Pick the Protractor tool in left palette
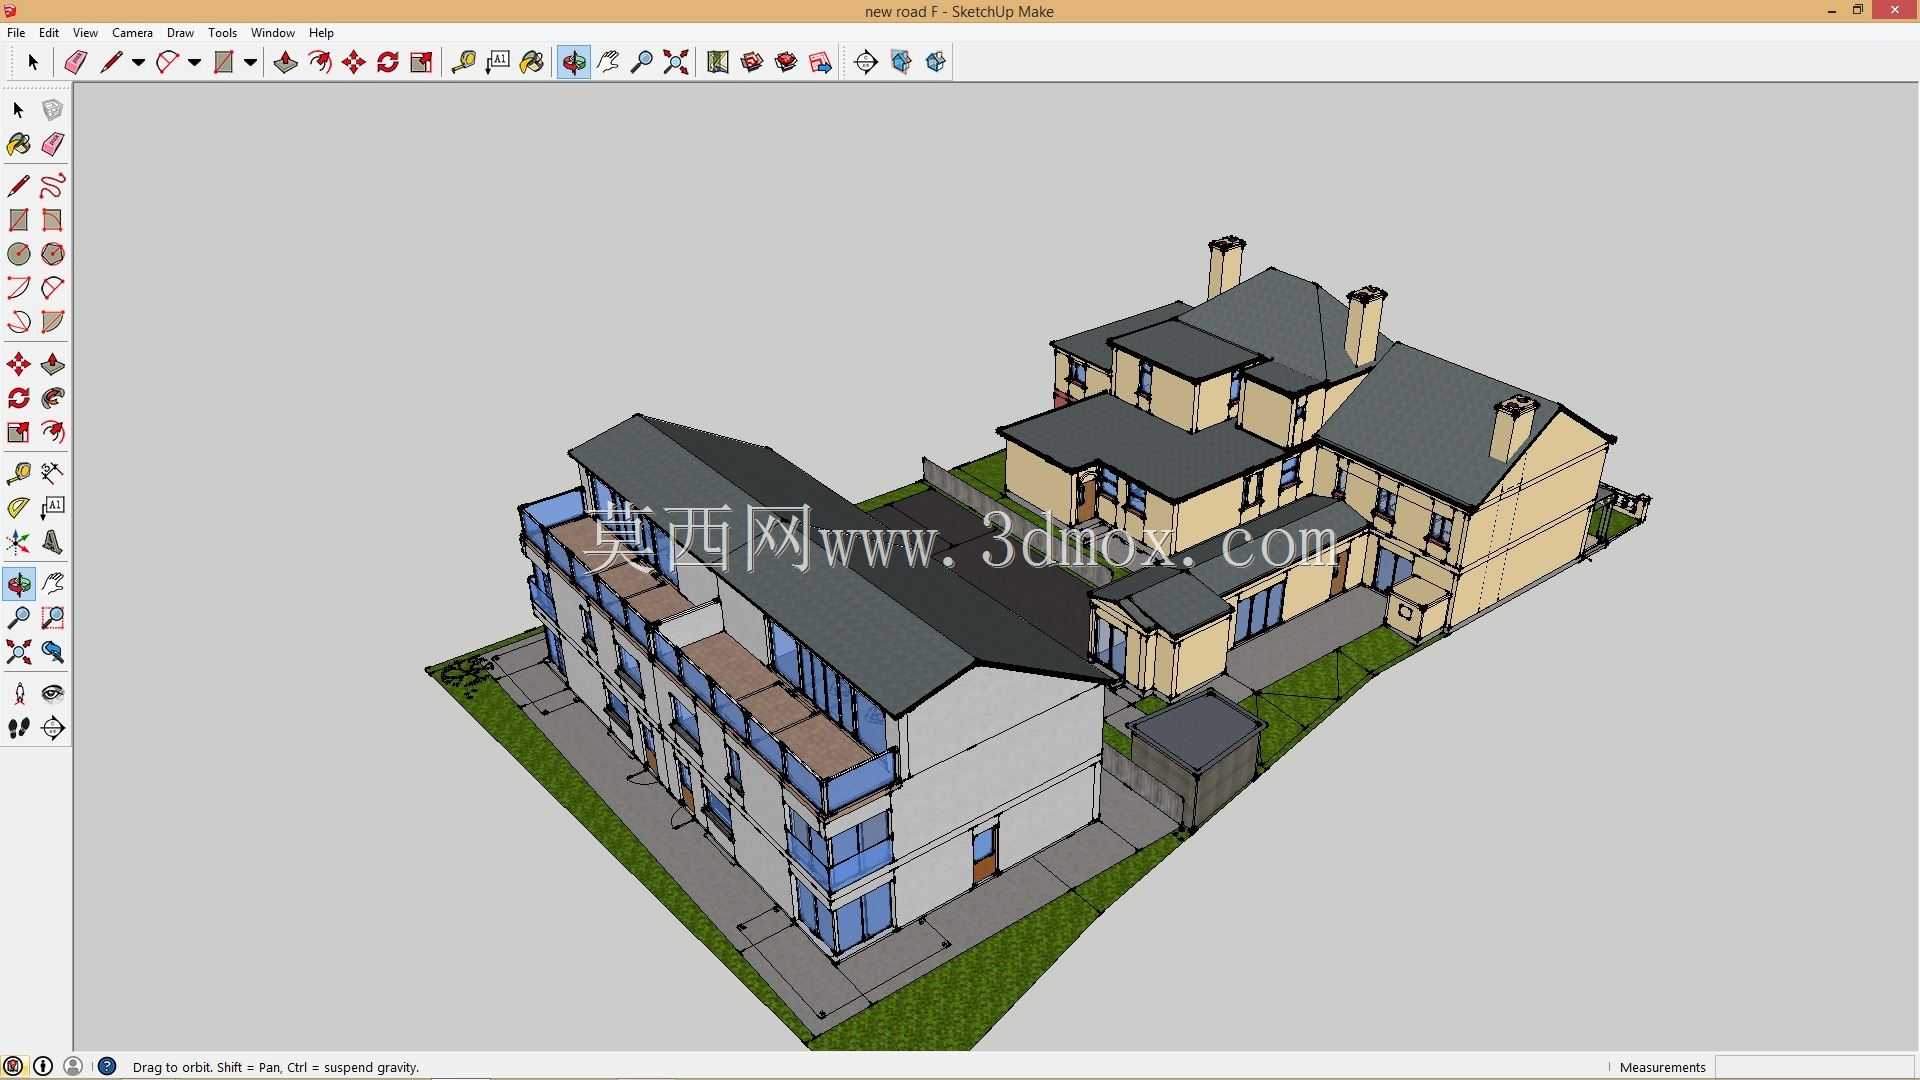 (x=19, y=508)
